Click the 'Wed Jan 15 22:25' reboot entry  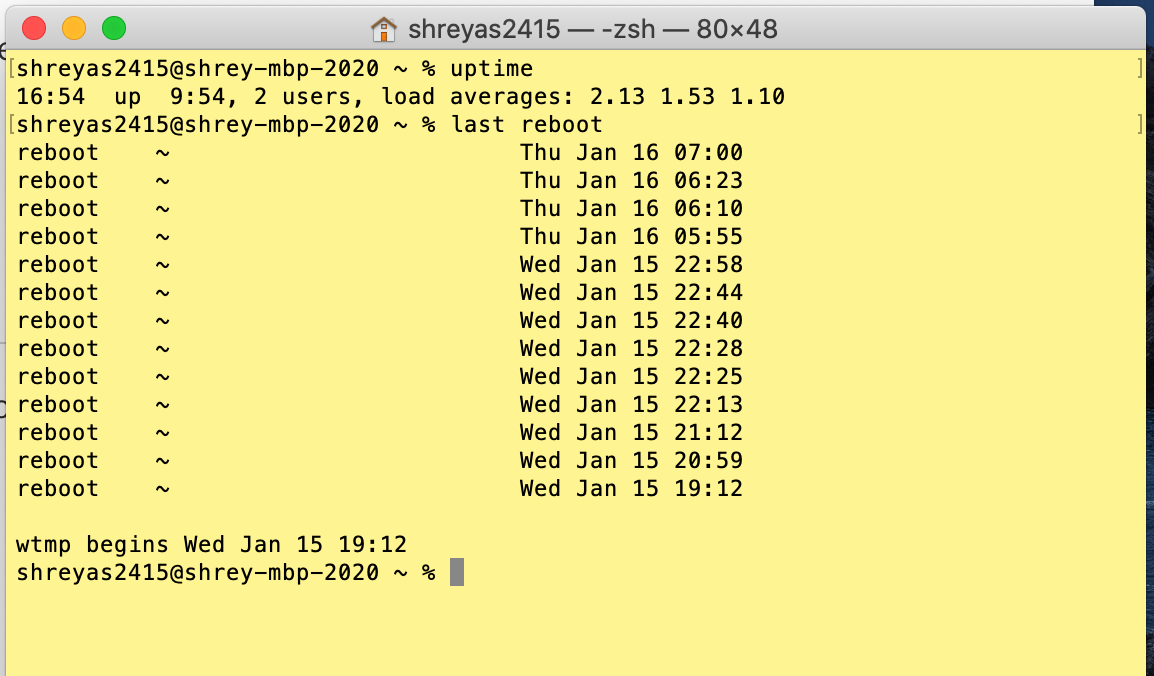[631, 377]
